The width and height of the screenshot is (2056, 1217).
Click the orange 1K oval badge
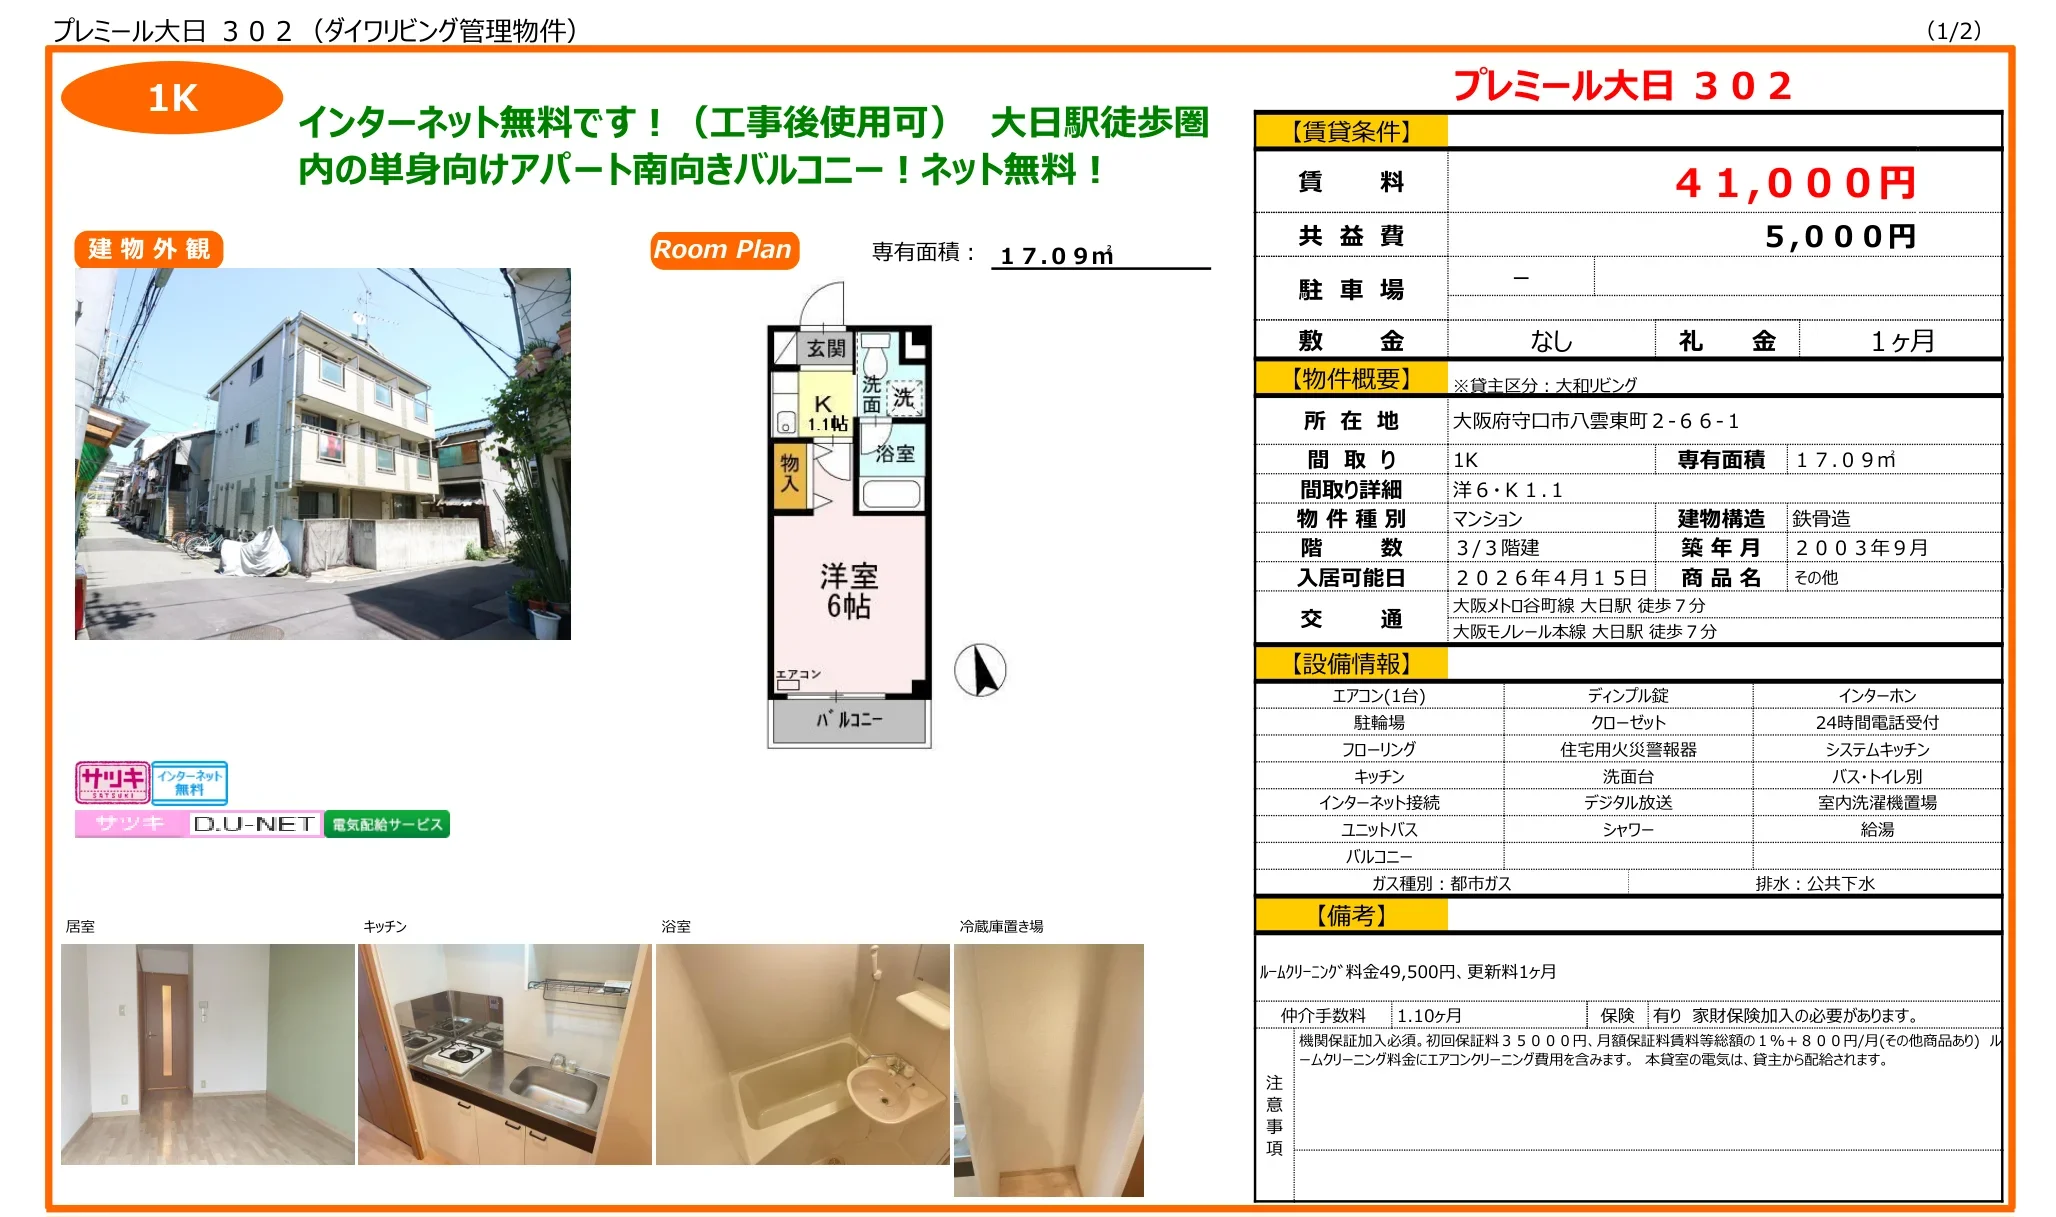(172, 98)
